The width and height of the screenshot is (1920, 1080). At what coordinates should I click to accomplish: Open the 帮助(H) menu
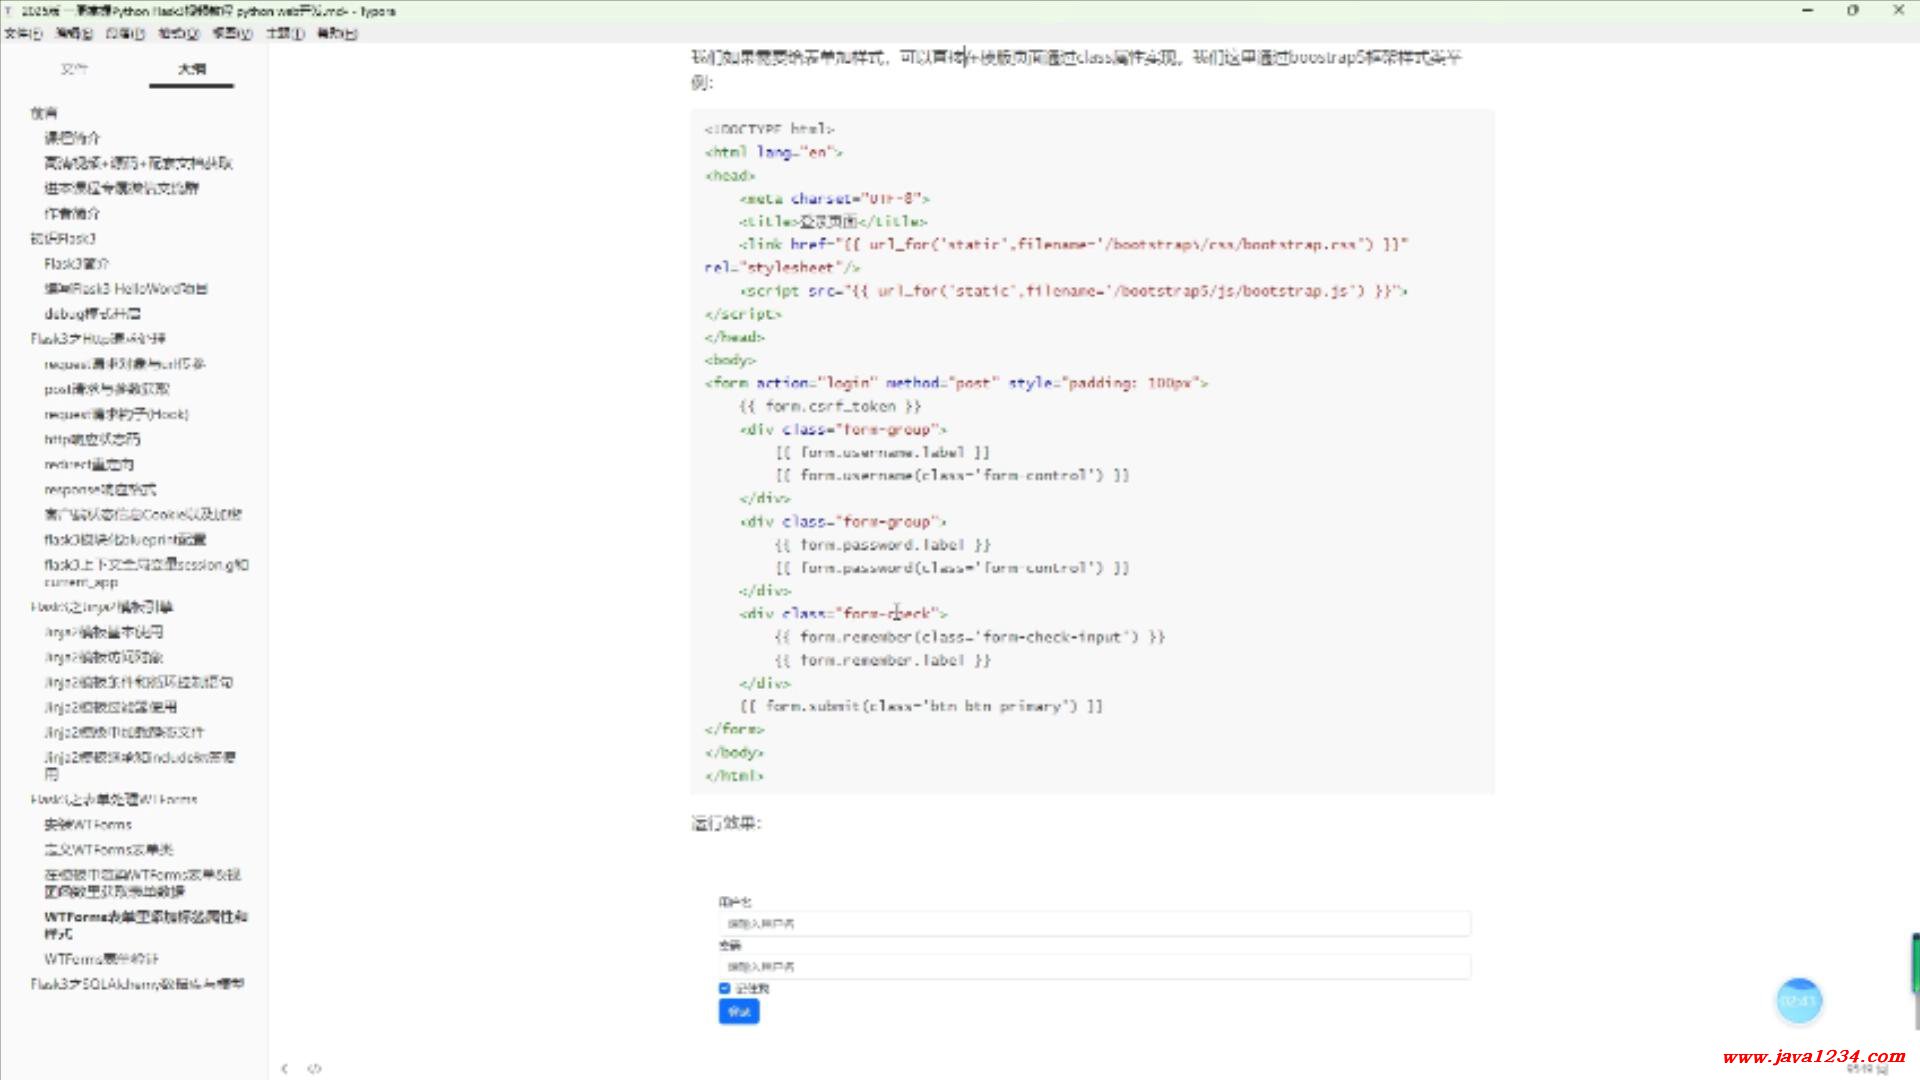tap(337, 33)
